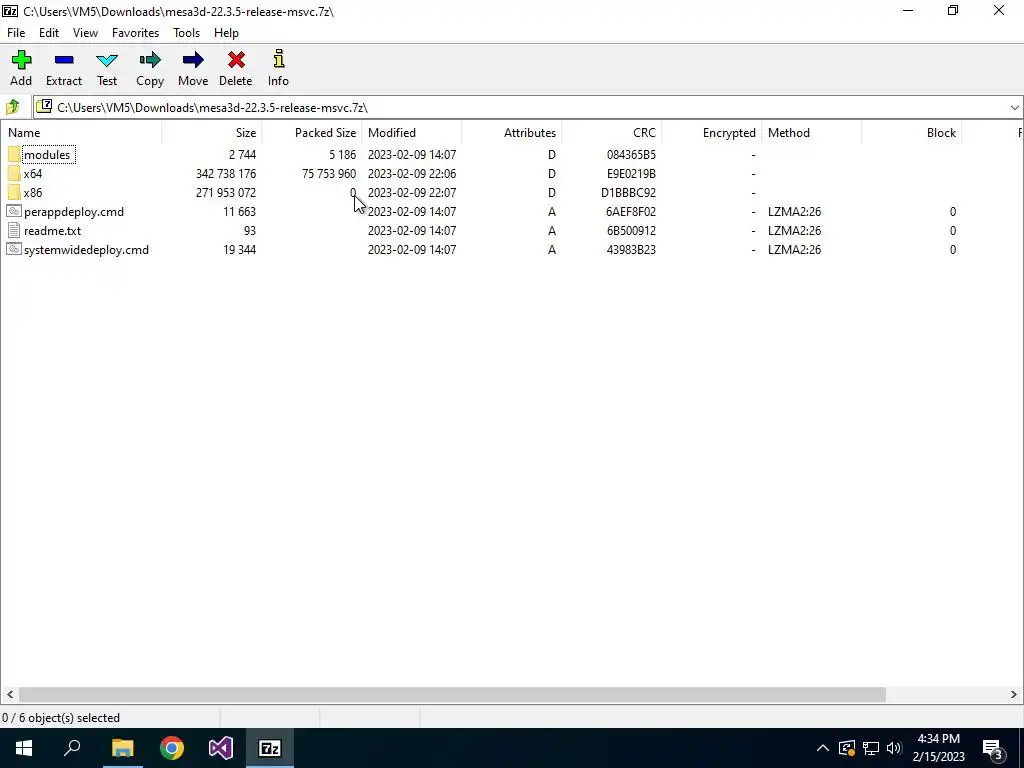
Task: Open the volume control in tray
Action: pyautogui.click(x=894, y=748)
